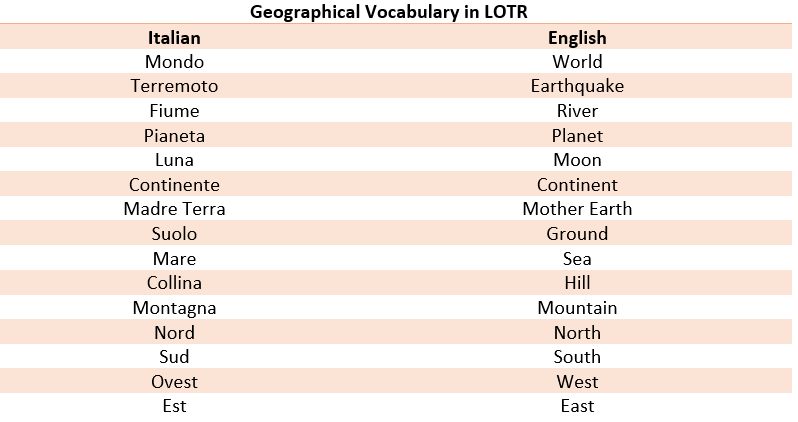The width and height of the screenshot is (798, 422).
Task: Click the Earthquake cell
Action: point(577,86)
